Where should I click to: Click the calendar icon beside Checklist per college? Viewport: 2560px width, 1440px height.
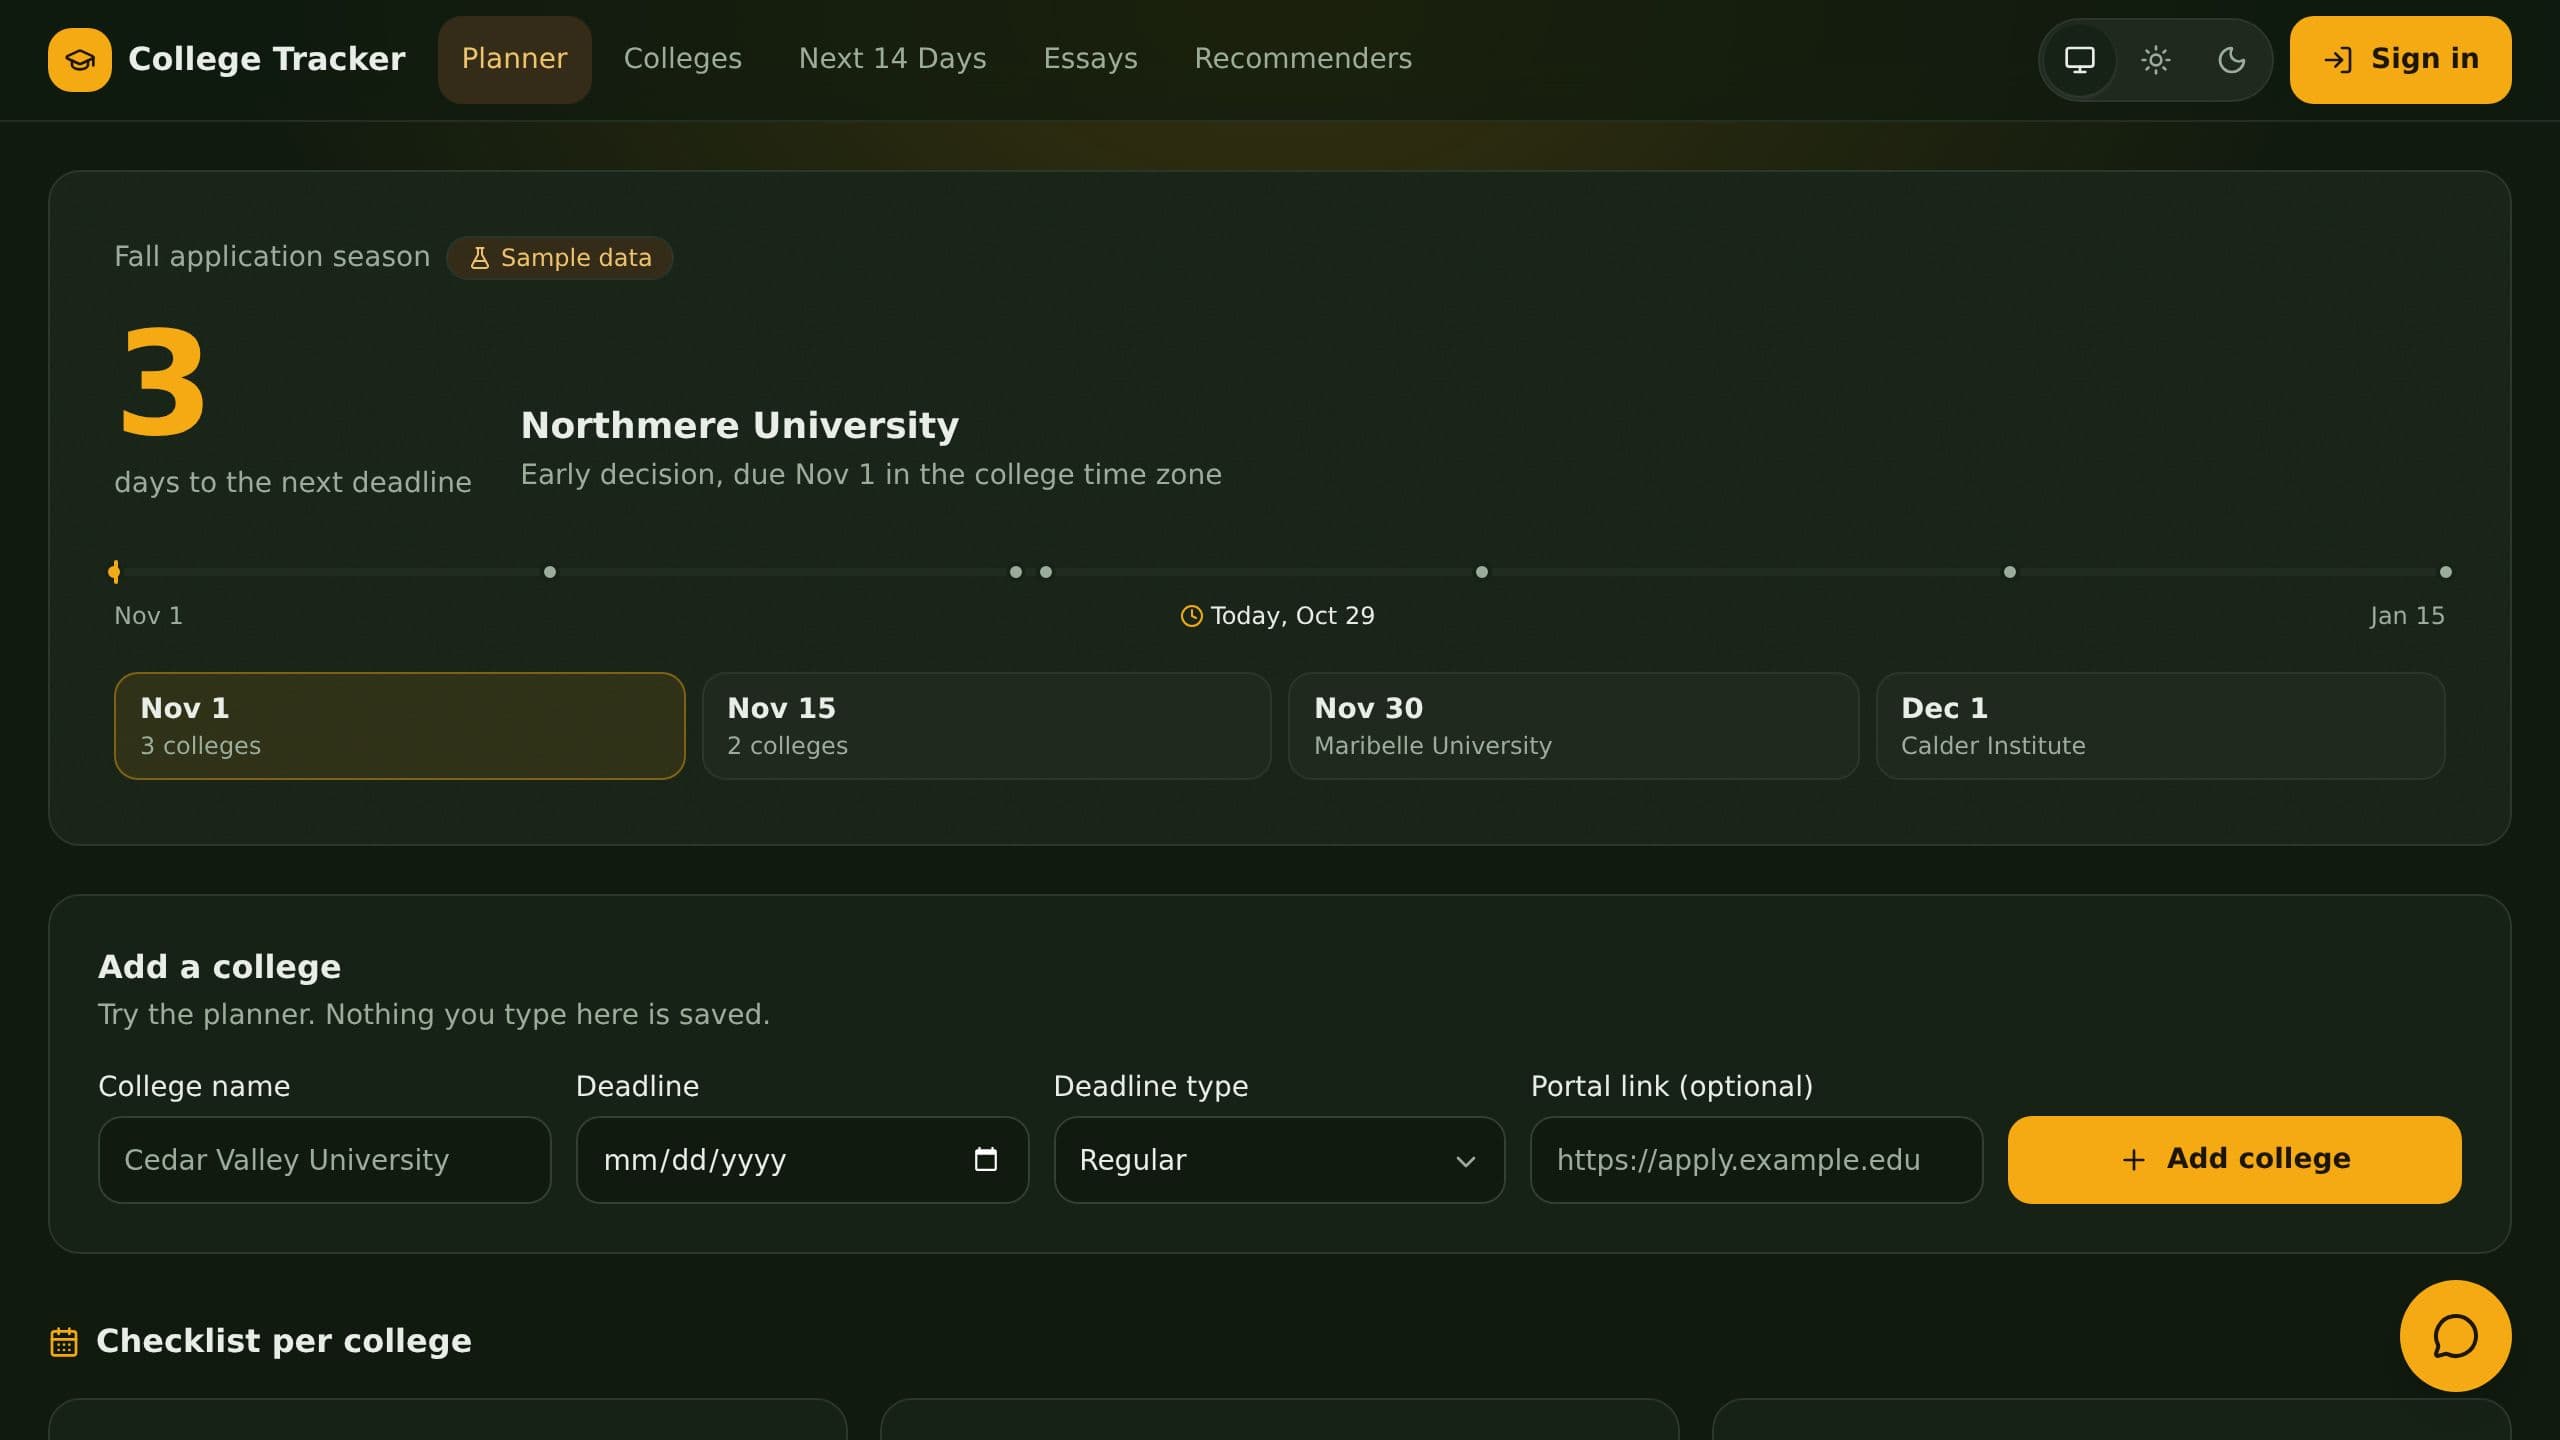pyautogui.click(x=64, y=1342)
